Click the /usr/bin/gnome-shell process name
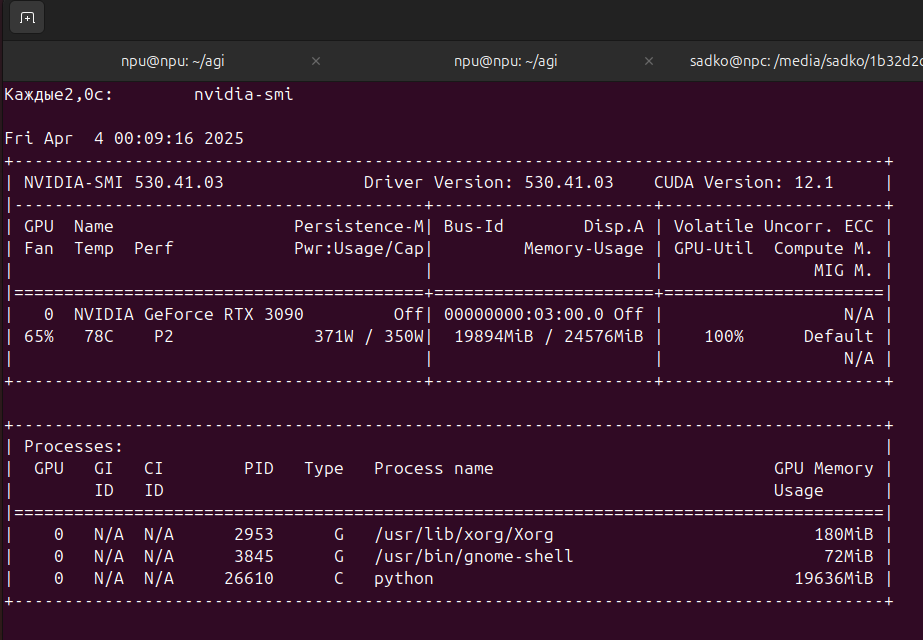Image resolution: width=923 pixels, height=640 pixels. tap(473, 556)
